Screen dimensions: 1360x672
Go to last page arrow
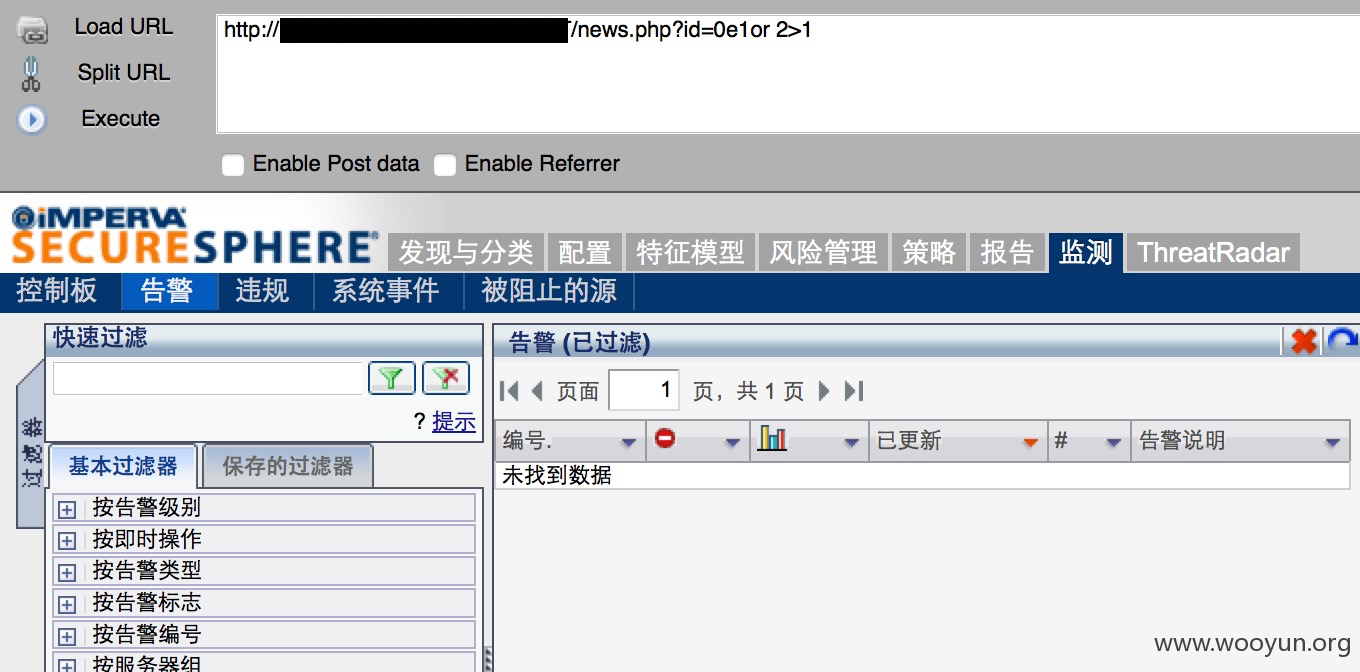[853, 391]
